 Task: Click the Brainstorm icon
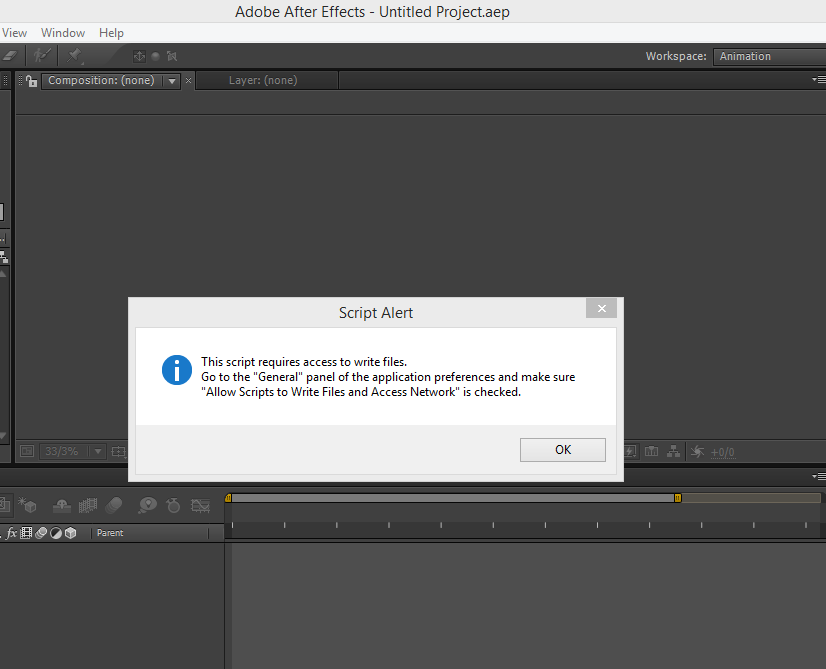point(148,506)
